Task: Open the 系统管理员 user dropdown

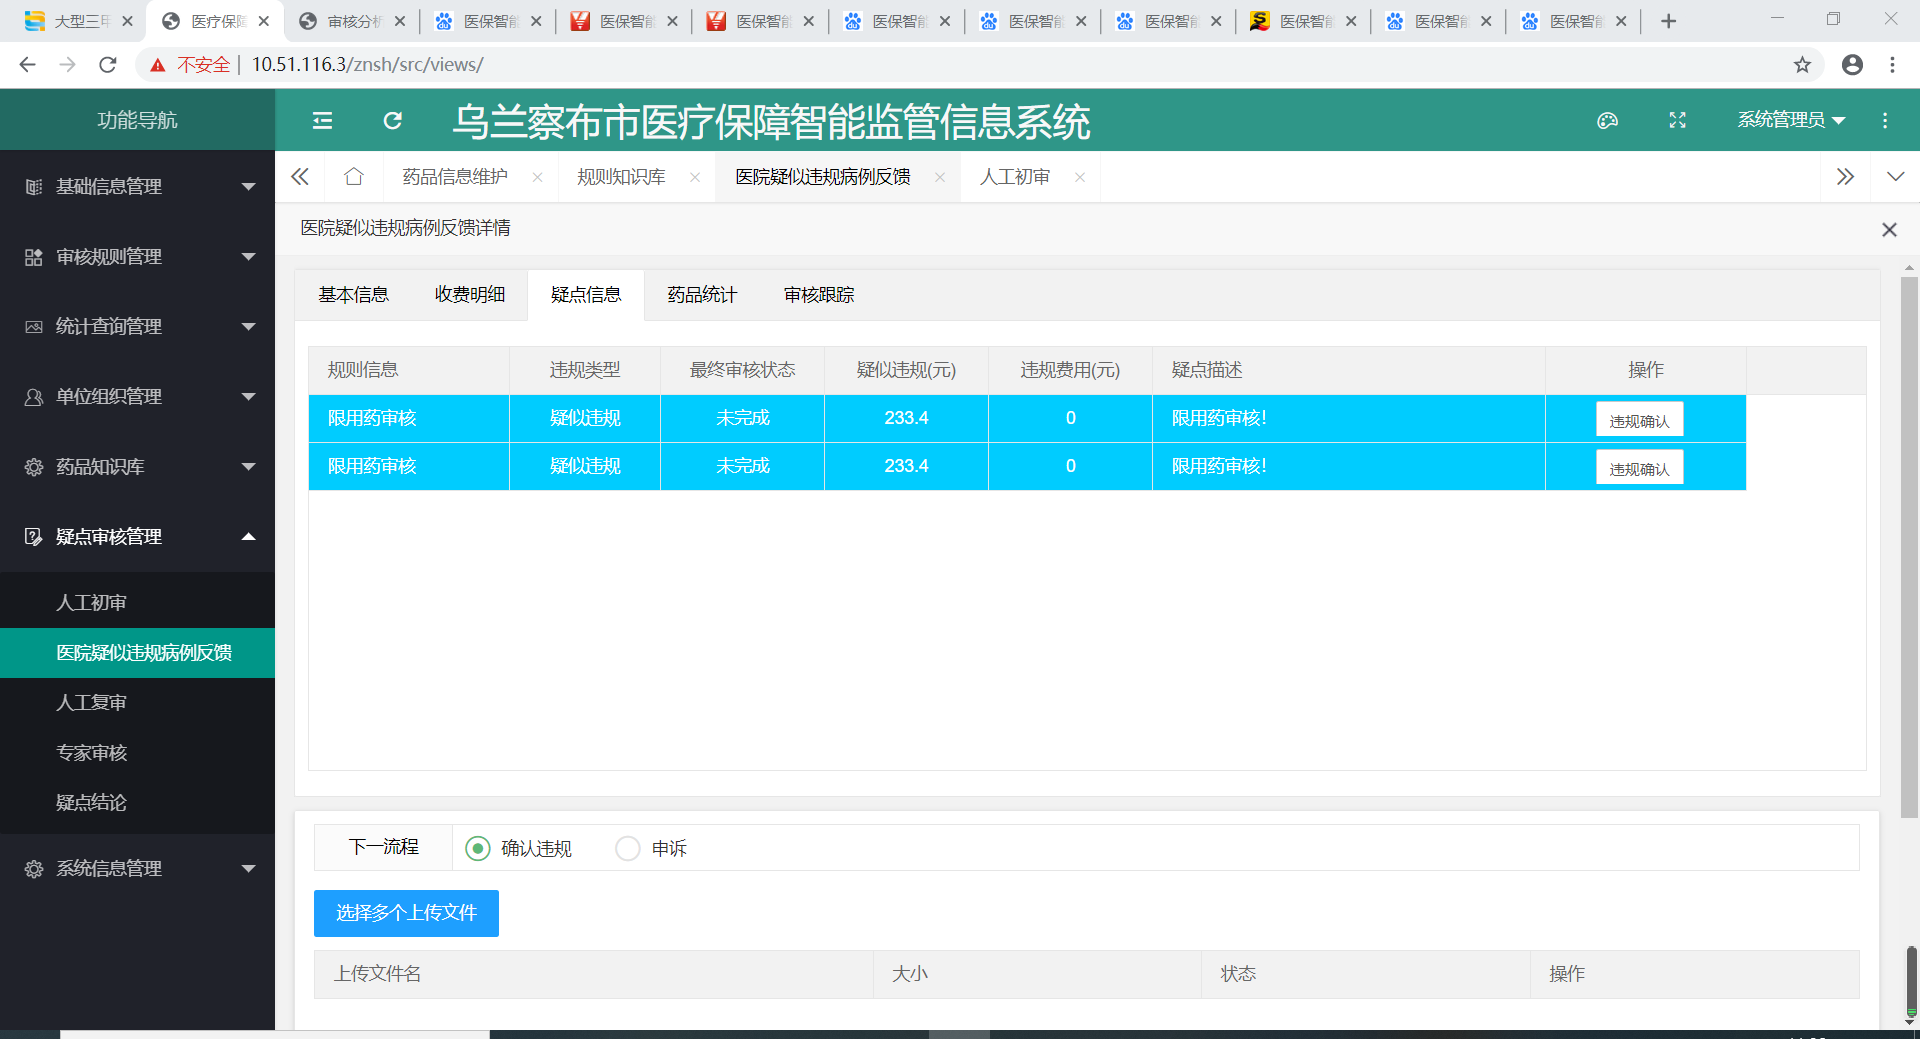Action: tap(1791, 120)
